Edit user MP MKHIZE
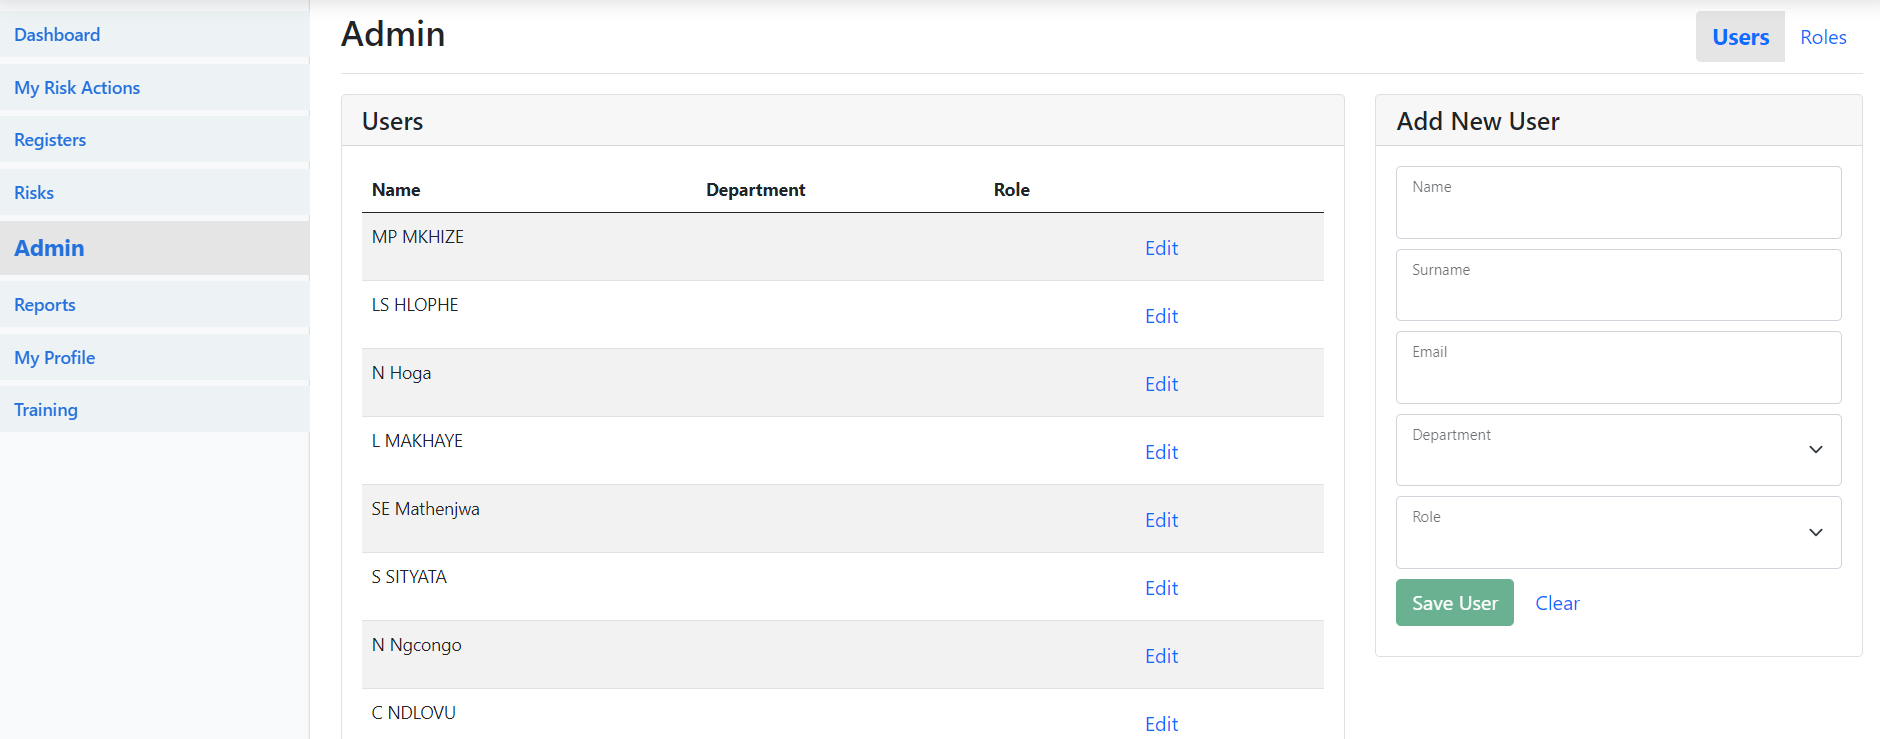The image size is (1880, 739). click(x=1161, y=248)
